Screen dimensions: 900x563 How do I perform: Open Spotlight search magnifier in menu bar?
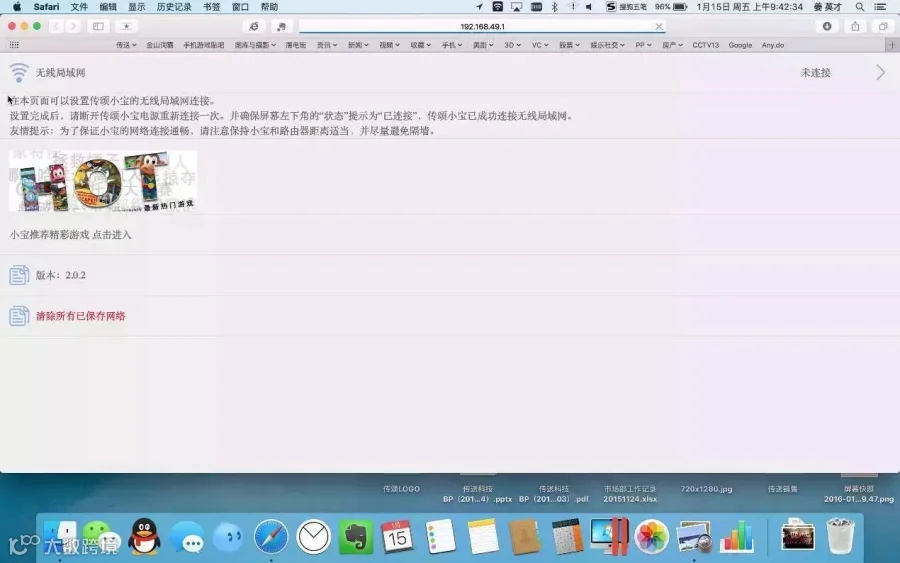(860, 7)
